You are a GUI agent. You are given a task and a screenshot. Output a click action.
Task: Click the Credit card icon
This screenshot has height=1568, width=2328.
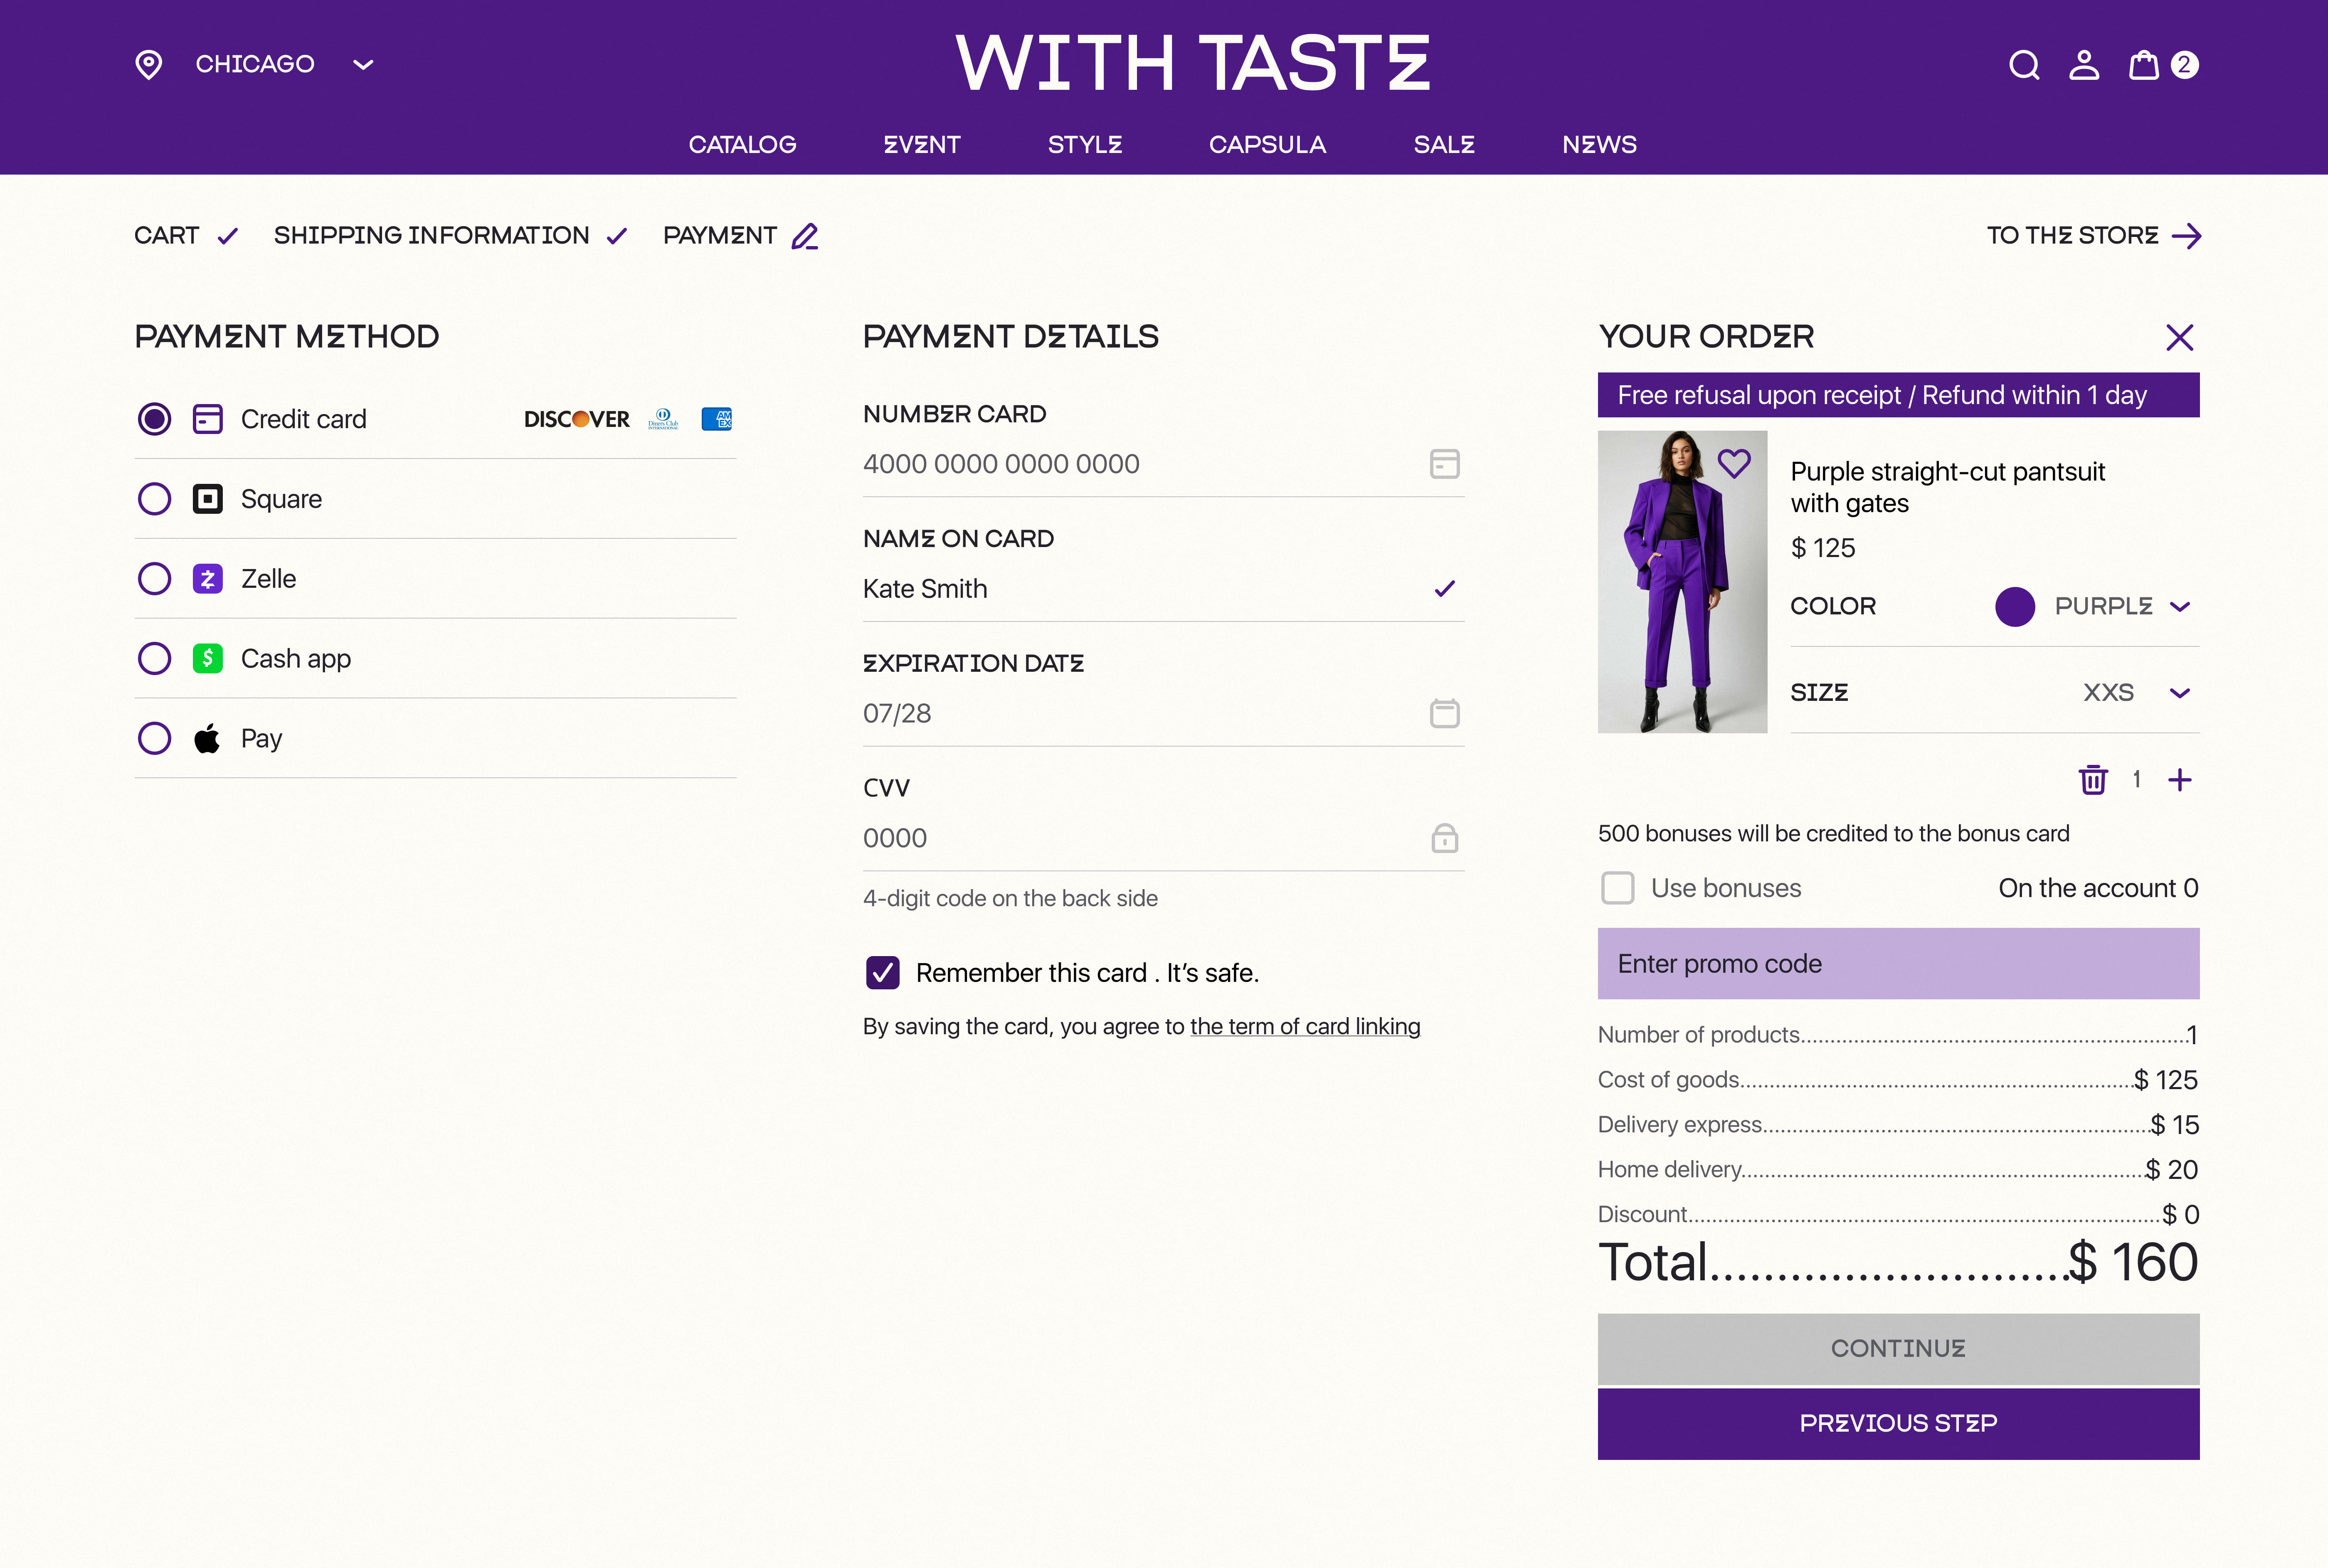tap(208, 419)
